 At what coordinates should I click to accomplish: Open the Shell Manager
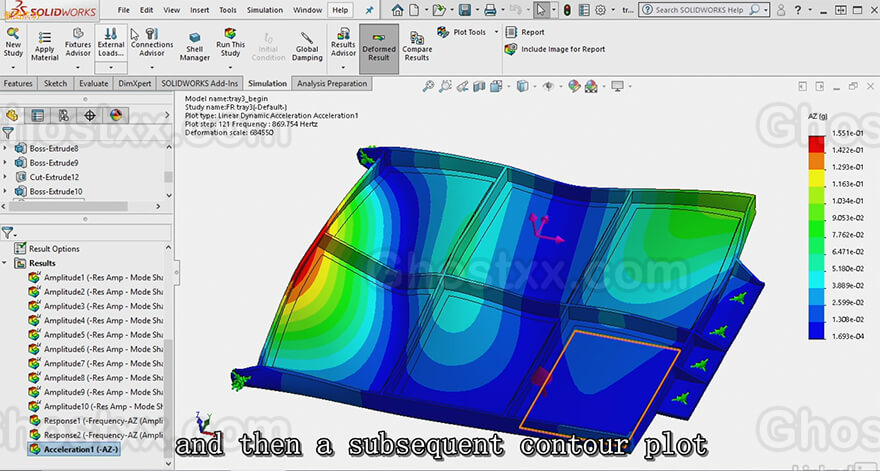[195, 47]
